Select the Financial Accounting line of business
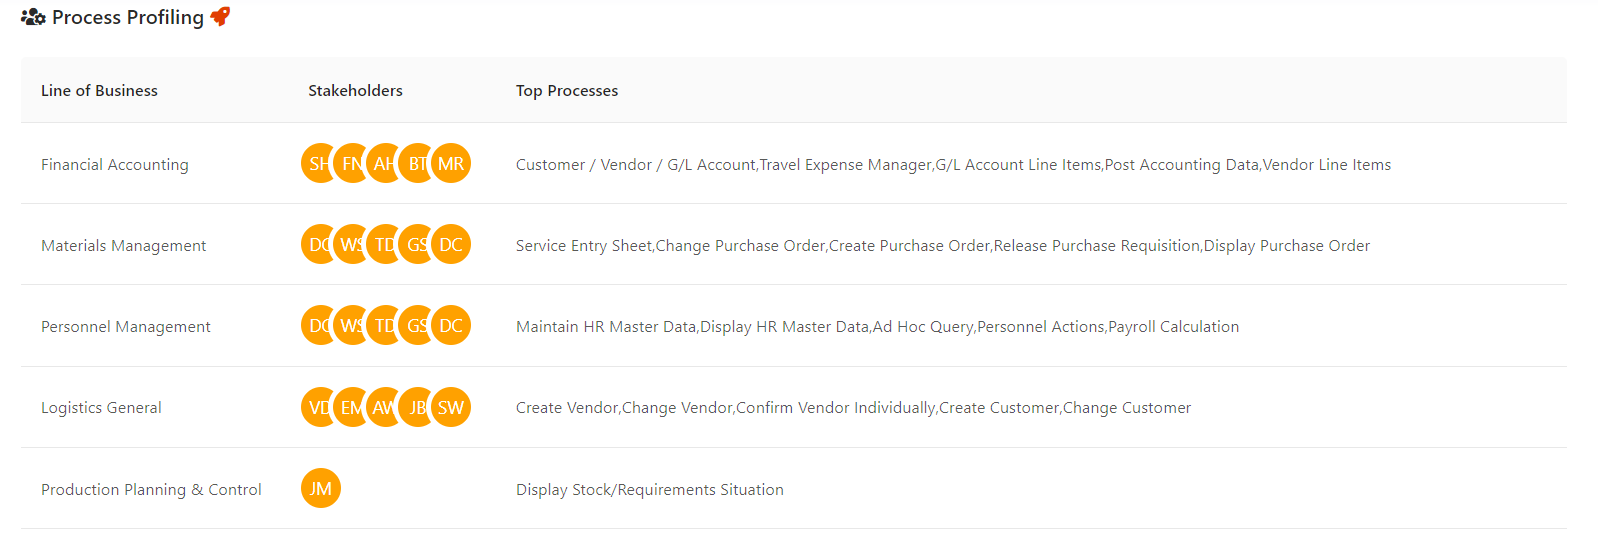The width and height of the screenshot is (1598, 537). pos(114,164)
